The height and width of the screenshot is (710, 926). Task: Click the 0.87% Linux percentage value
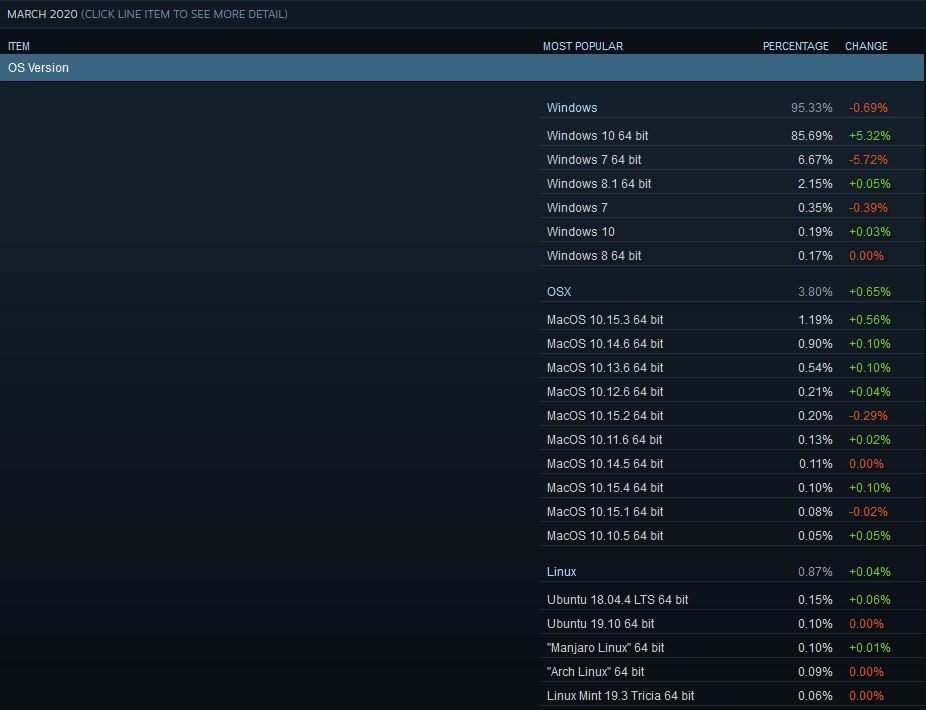tap(815, 572)
